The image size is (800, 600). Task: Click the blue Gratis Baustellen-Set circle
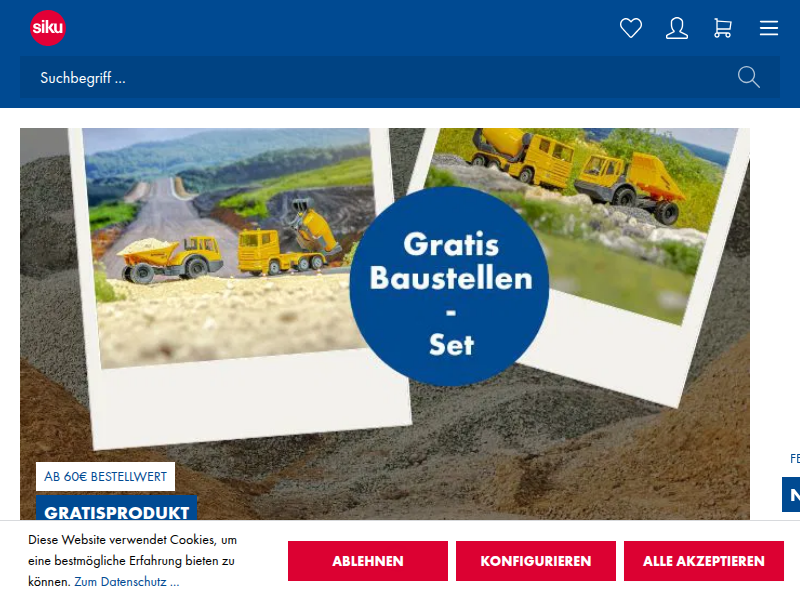click(450, 286)
